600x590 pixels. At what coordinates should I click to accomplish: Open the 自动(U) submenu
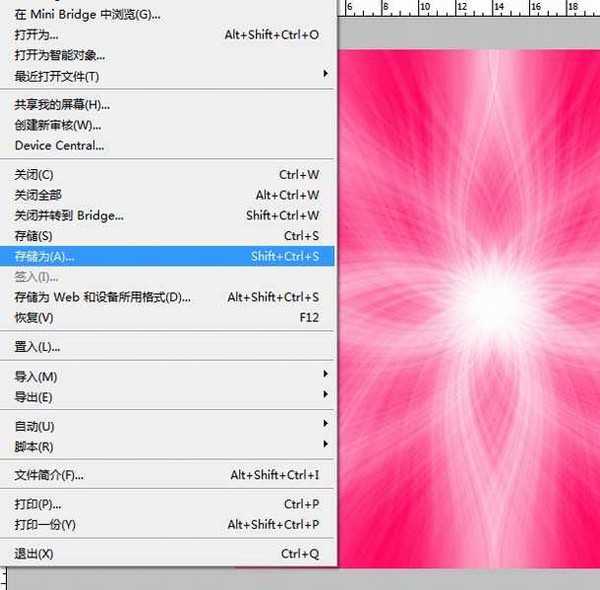(x=35, y=426)
